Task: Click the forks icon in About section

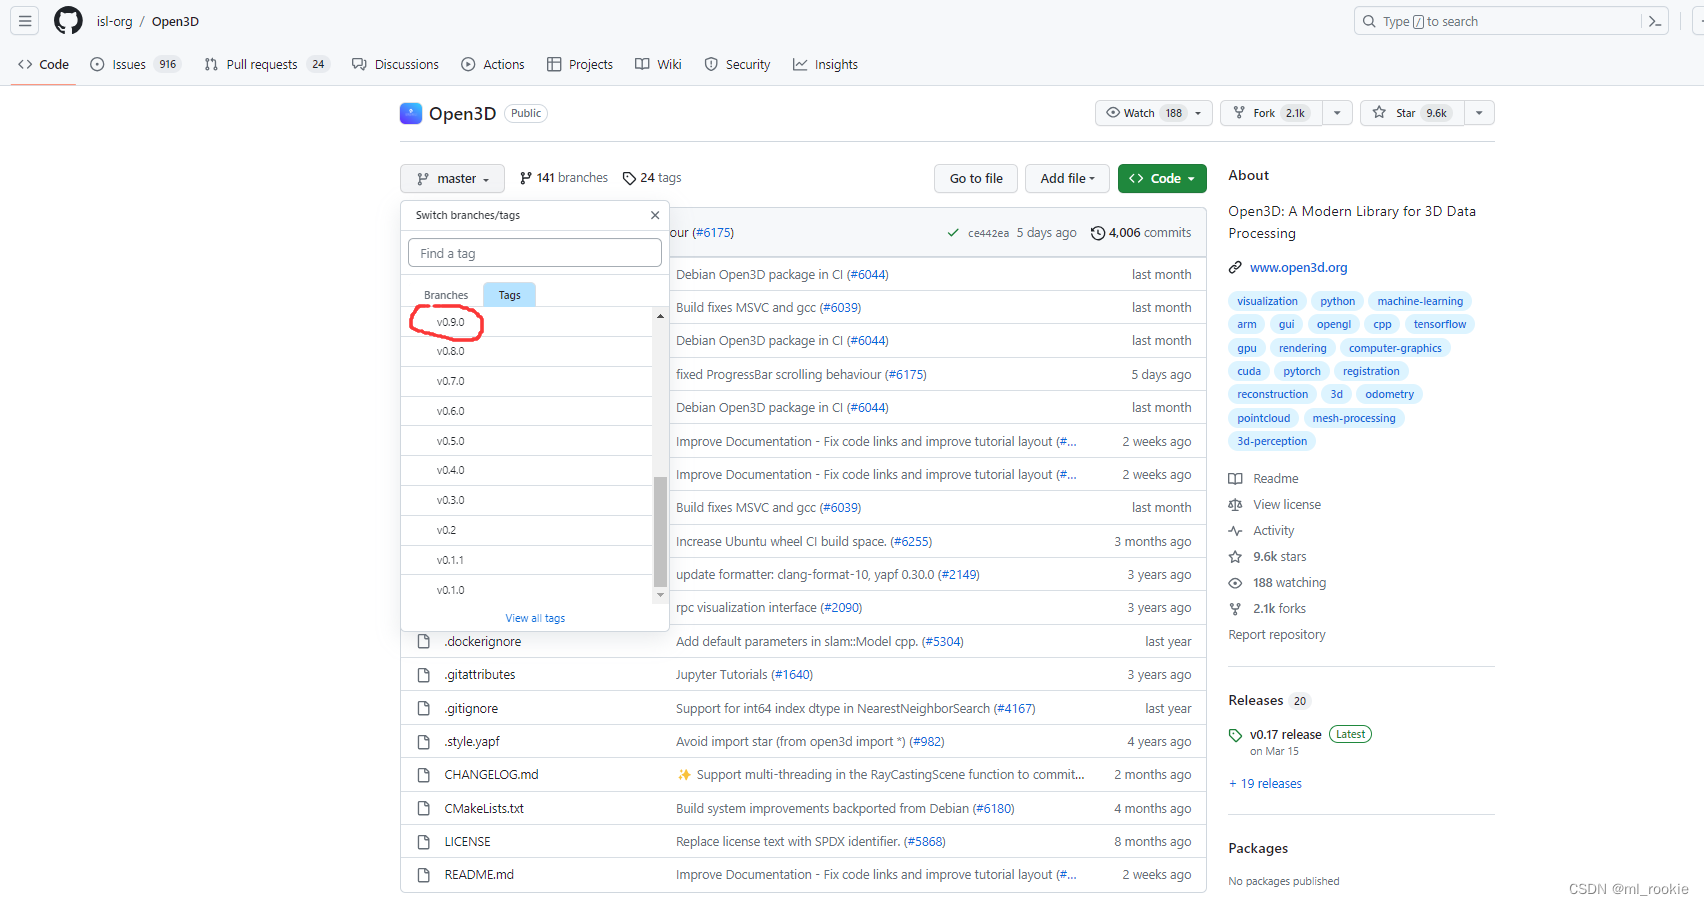Action: 1236,609
